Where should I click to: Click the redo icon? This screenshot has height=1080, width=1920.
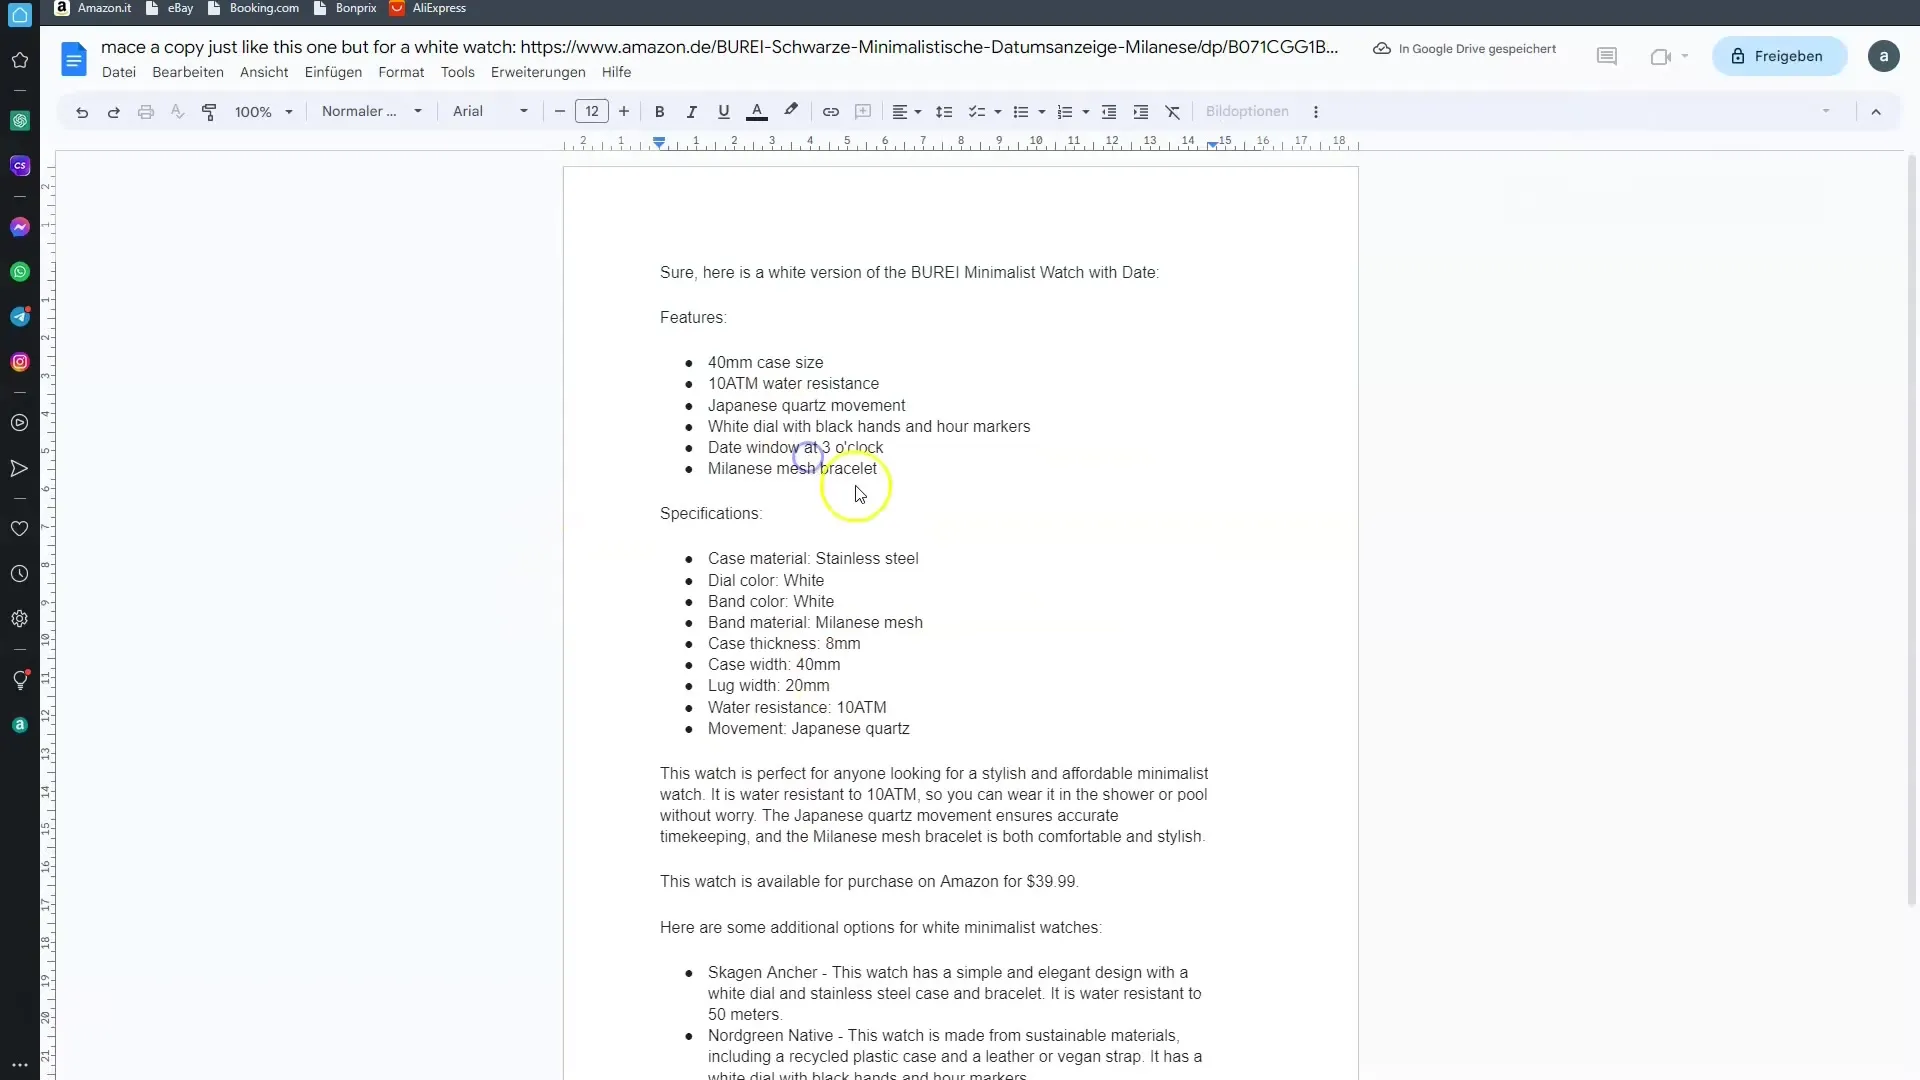(113, 111)
